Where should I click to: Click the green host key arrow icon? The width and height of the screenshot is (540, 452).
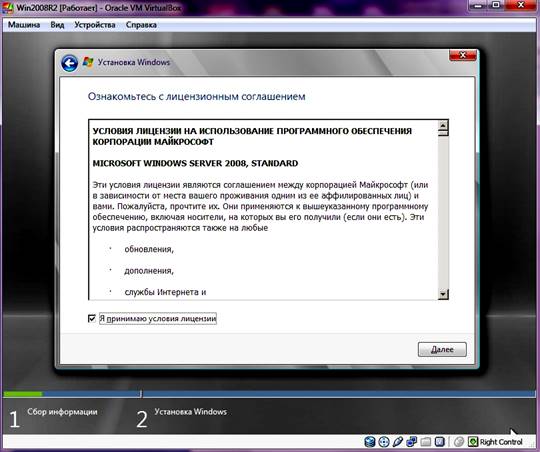473,441
